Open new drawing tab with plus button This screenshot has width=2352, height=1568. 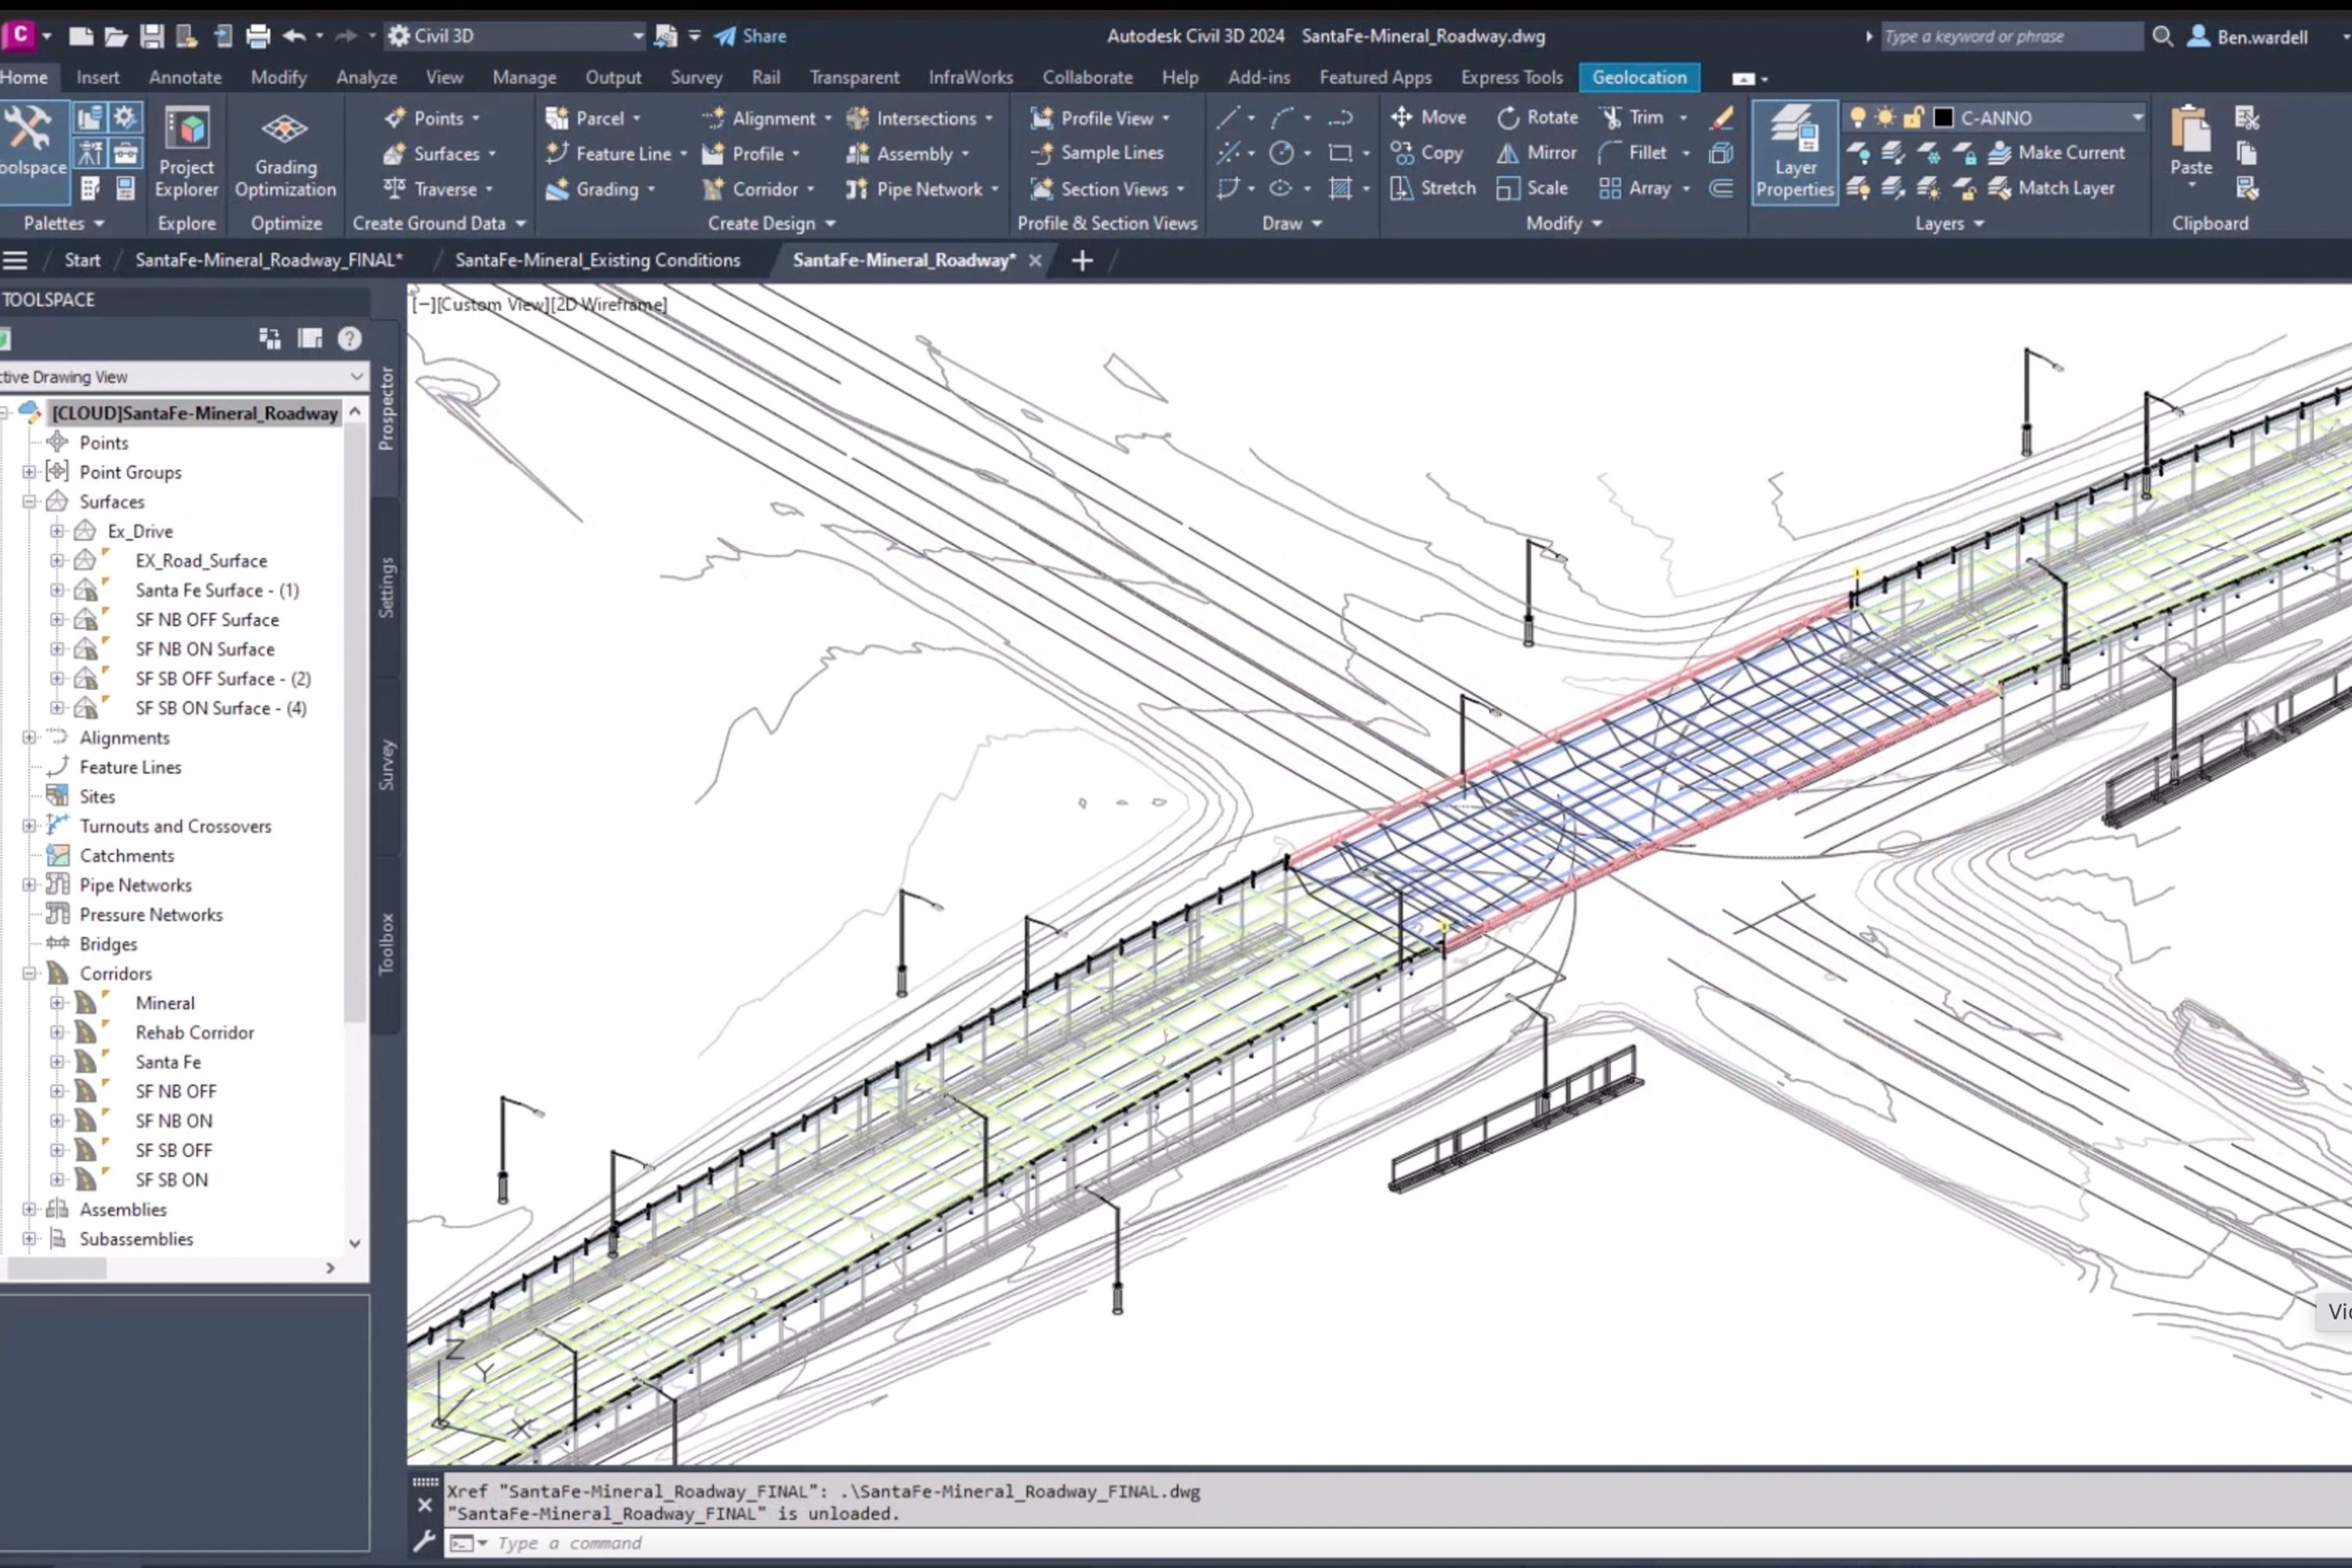pyautogui.click(x=1082, y=261)
